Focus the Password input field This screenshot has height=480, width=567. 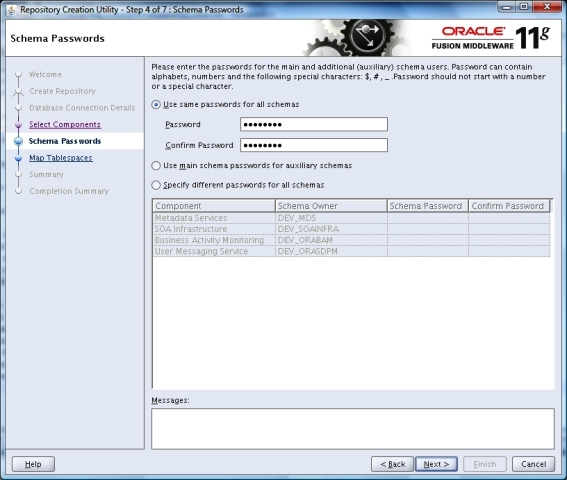click(314, 124)
